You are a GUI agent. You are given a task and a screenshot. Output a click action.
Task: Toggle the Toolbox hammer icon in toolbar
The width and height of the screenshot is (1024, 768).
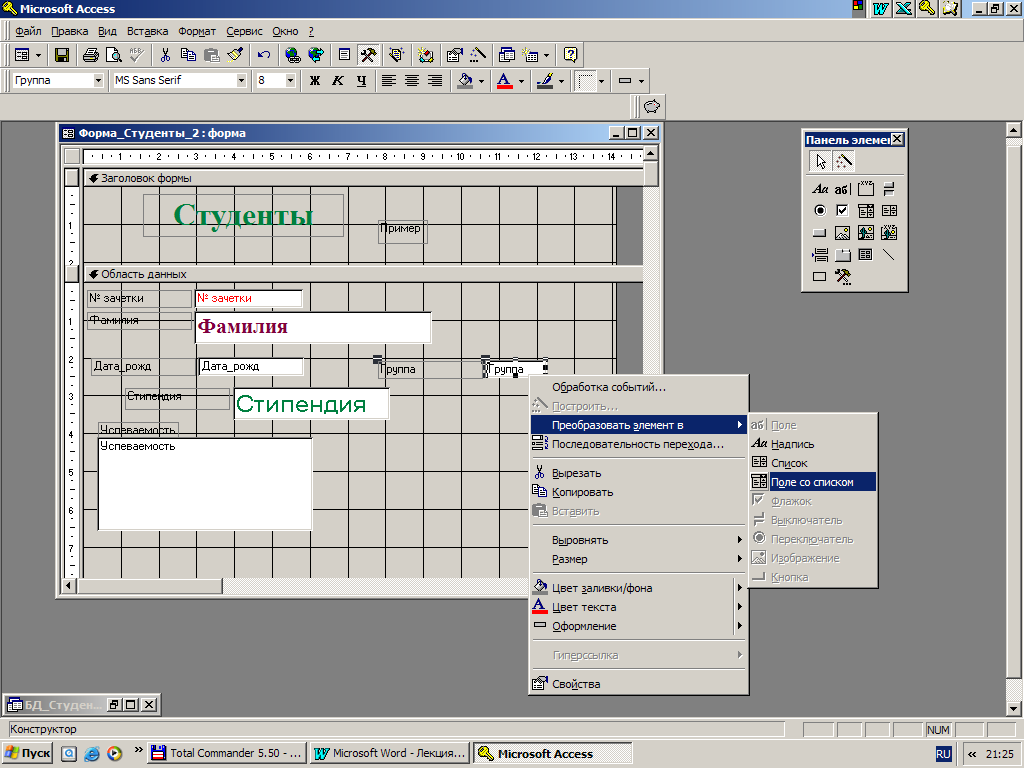point(368,55)
